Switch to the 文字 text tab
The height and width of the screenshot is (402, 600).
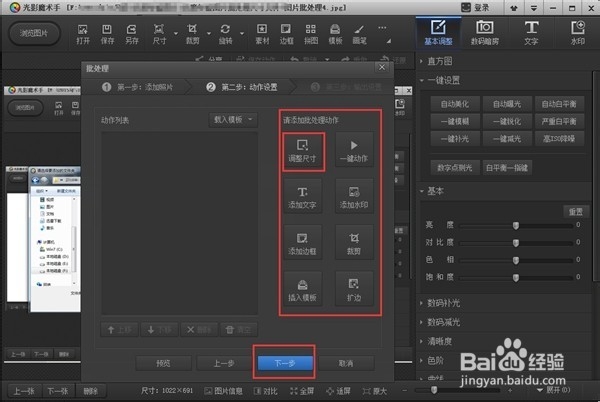531,33
